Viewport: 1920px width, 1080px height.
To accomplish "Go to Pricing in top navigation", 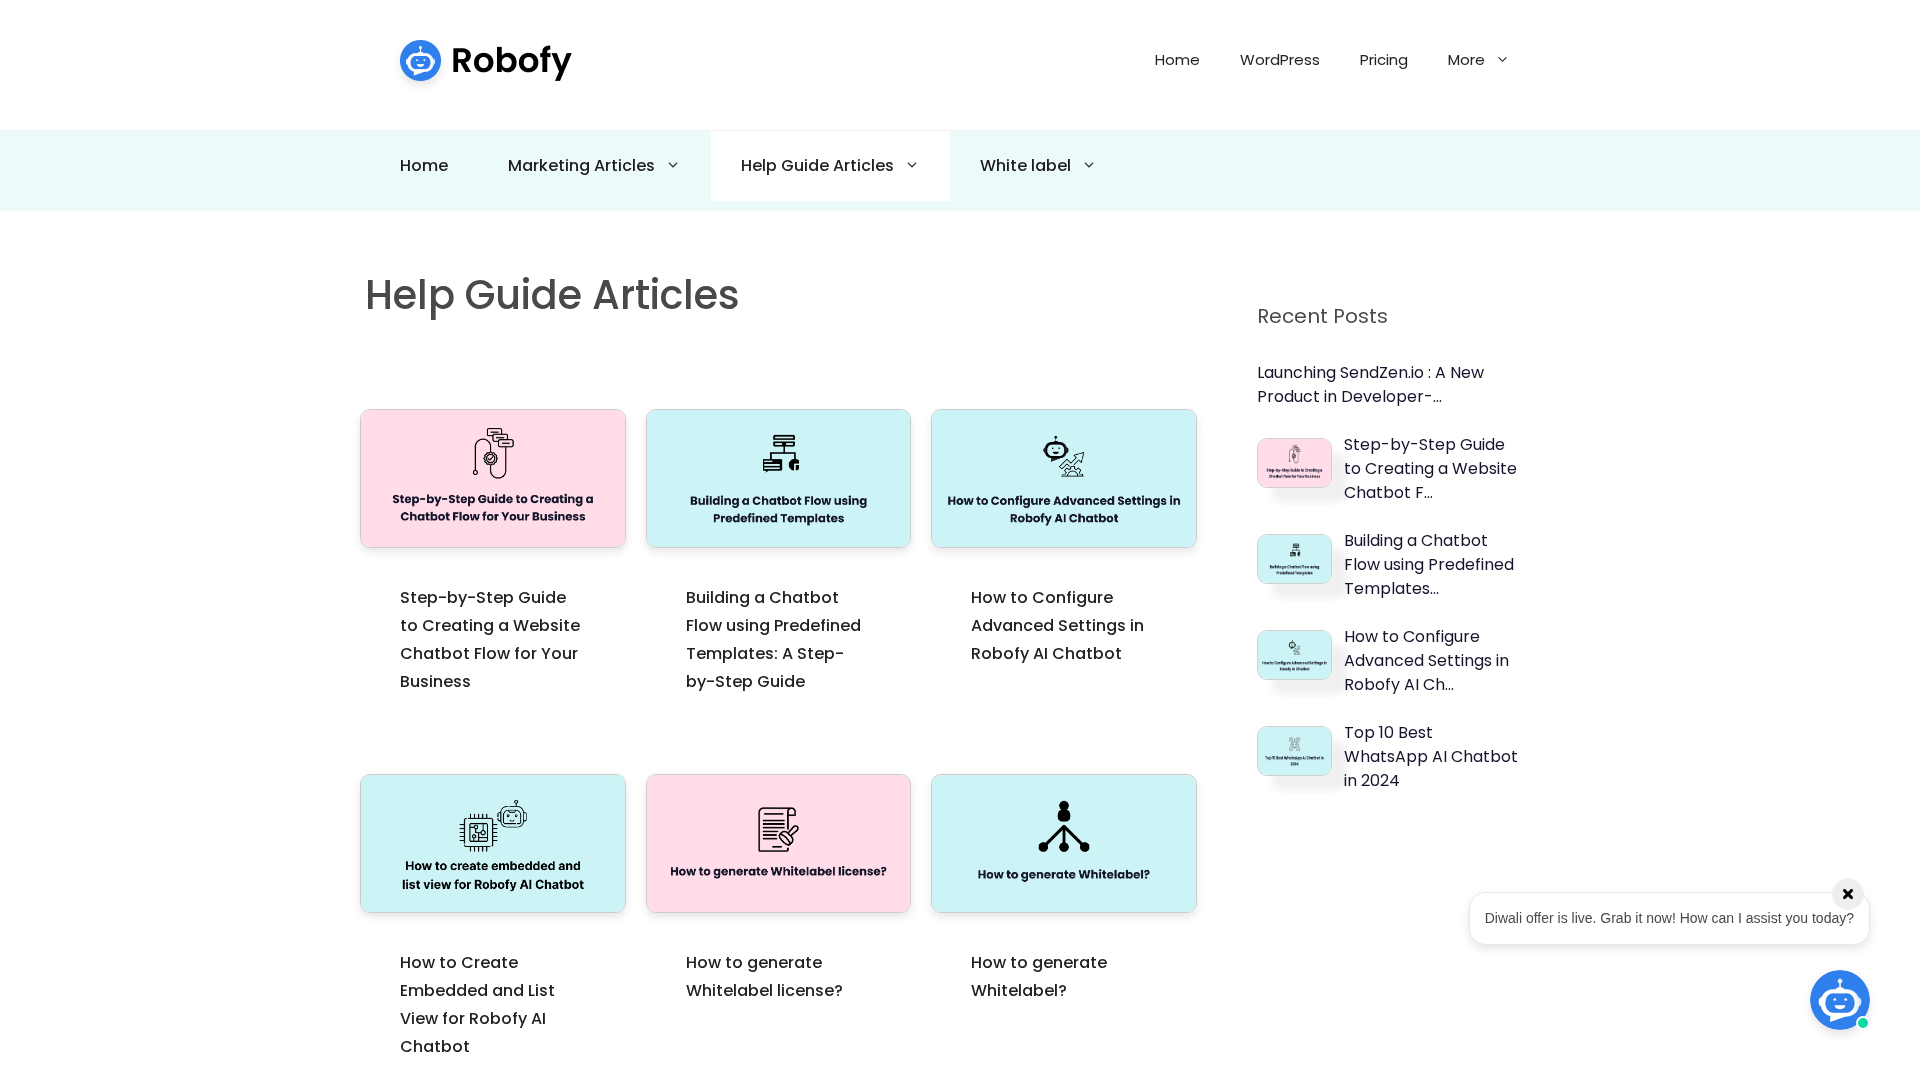I will point(1383,60).
